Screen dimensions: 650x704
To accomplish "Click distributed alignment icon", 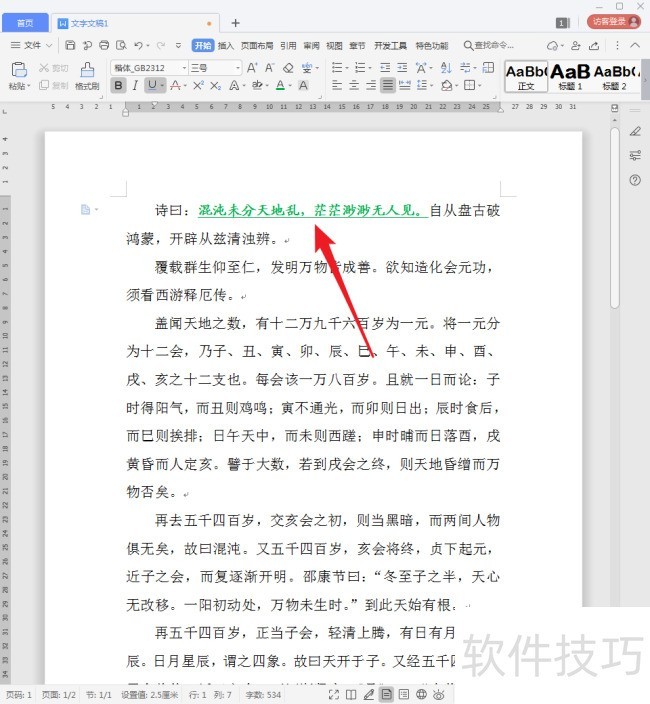I will (405, 85).
